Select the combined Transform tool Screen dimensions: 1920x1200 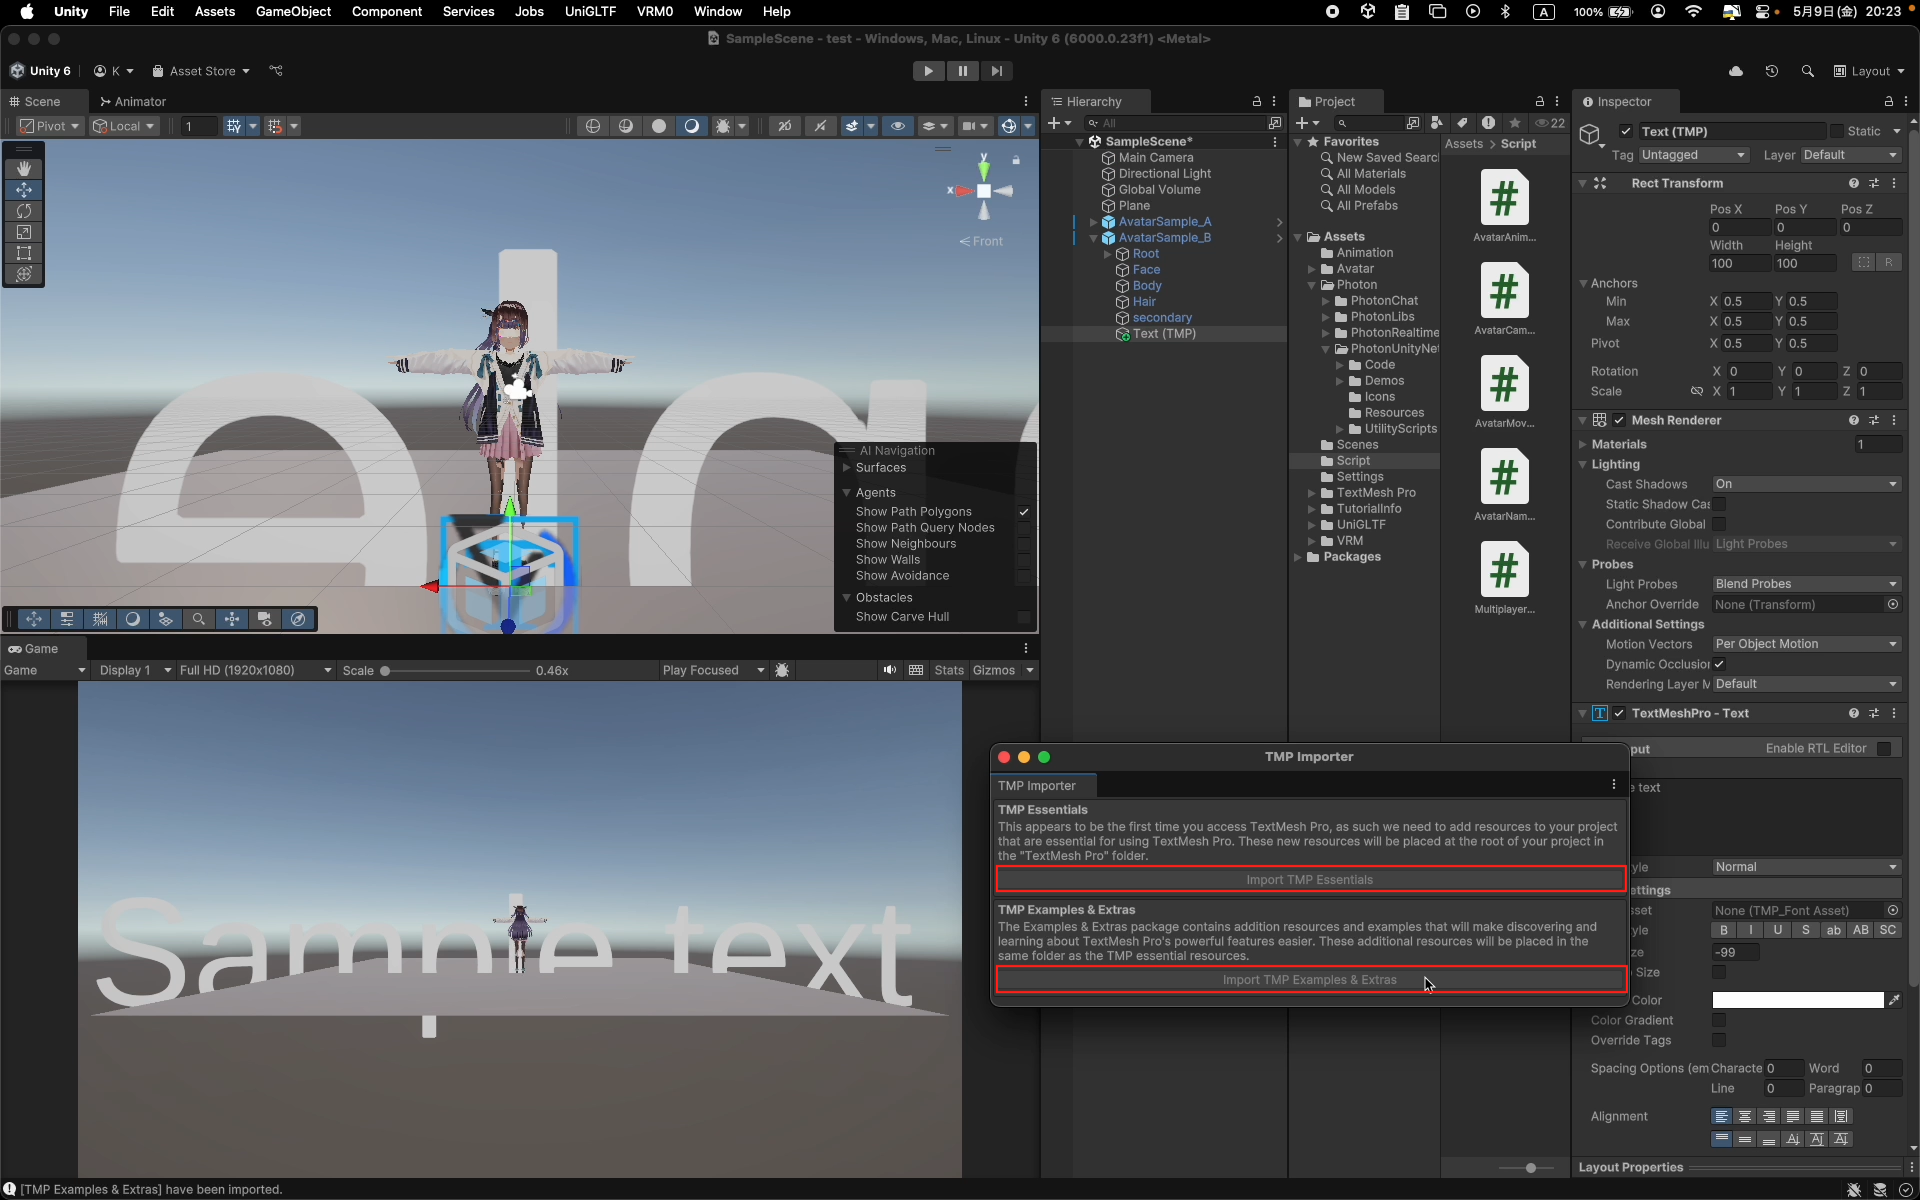(x=24, y=274)
